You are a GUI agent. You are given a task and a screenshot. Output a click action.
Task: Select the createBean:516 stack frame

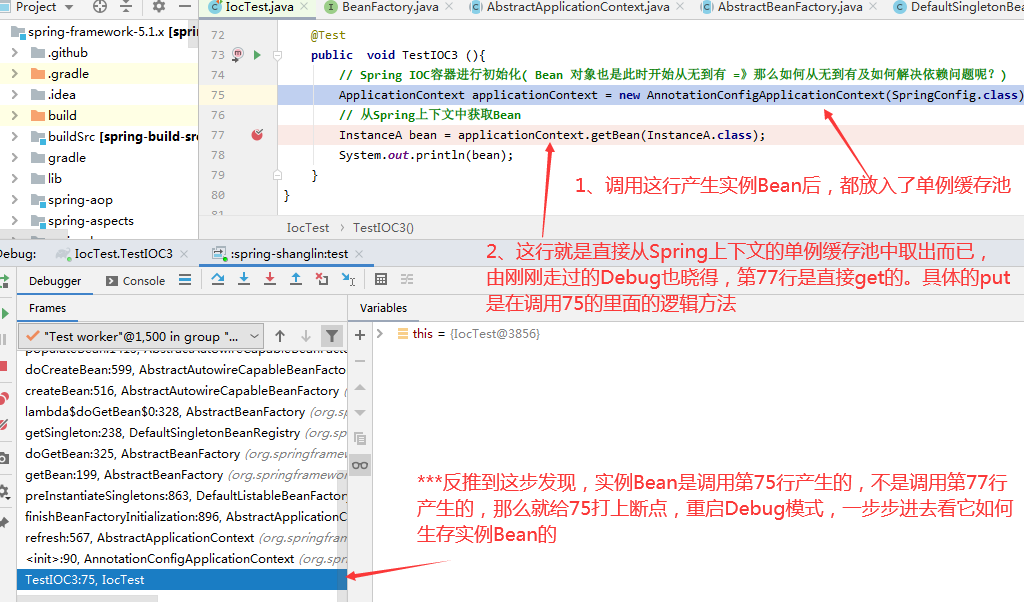point(182,390)
